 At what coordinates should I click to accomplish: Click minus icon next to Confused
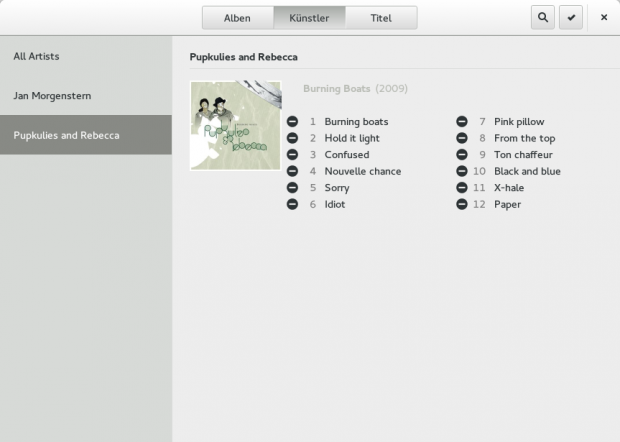tap(292, 155)
